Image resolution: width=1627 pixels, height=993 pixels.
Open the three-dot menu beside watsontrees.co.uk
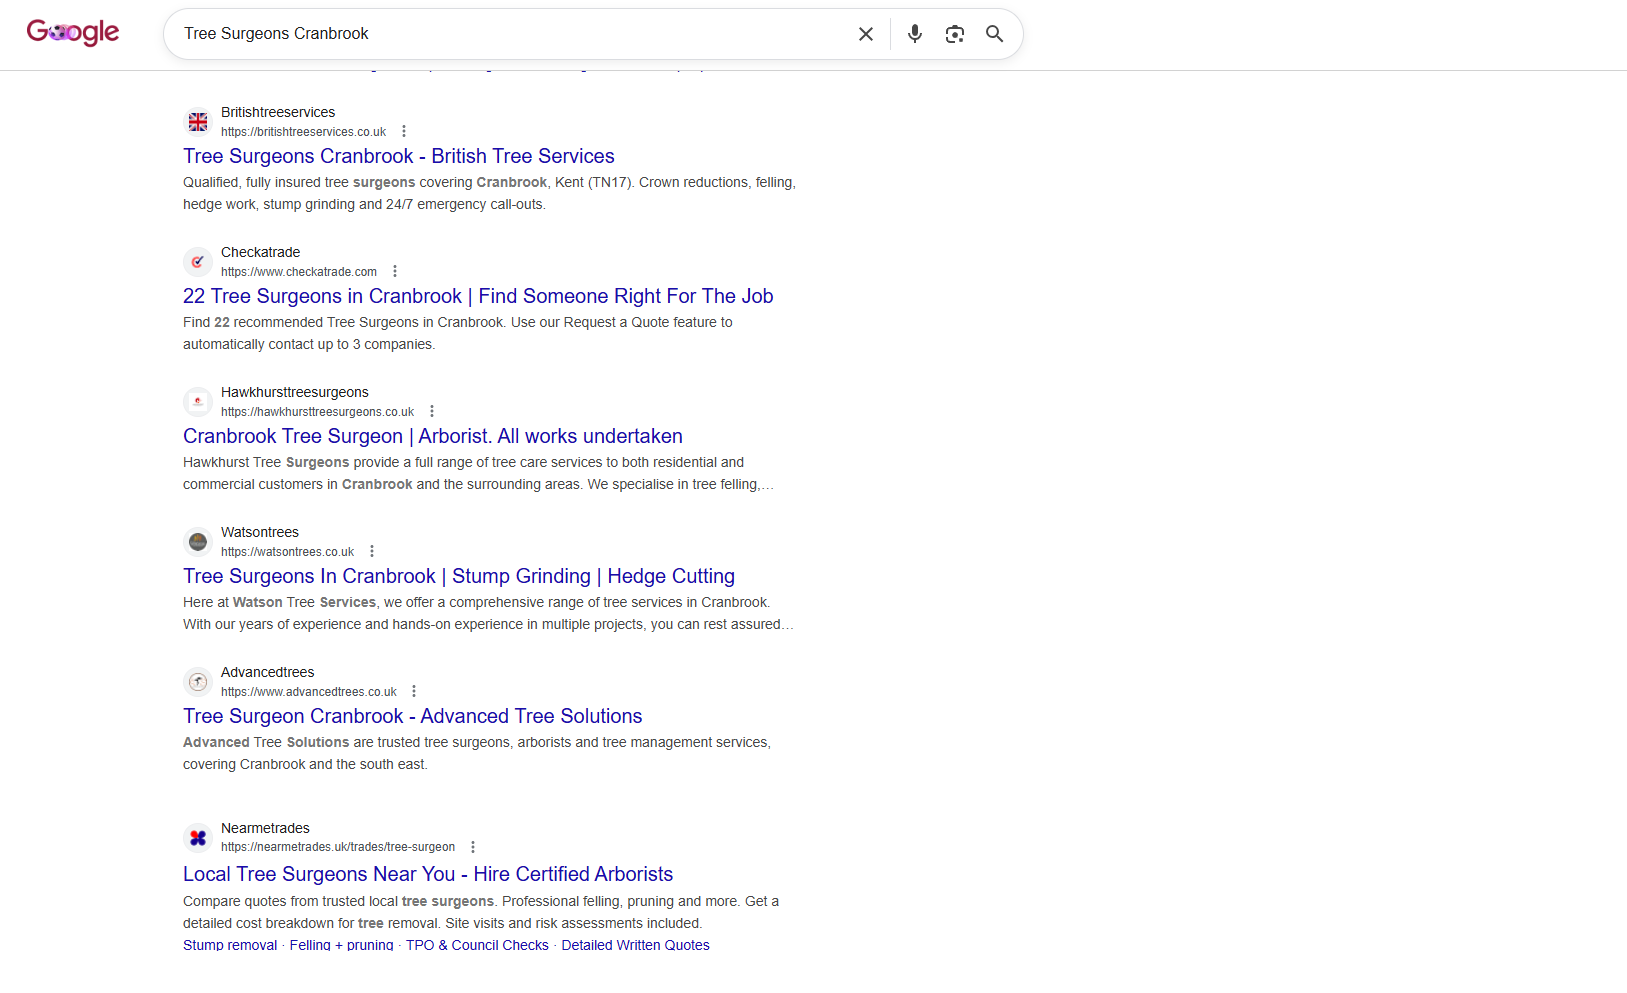[372, 552]
